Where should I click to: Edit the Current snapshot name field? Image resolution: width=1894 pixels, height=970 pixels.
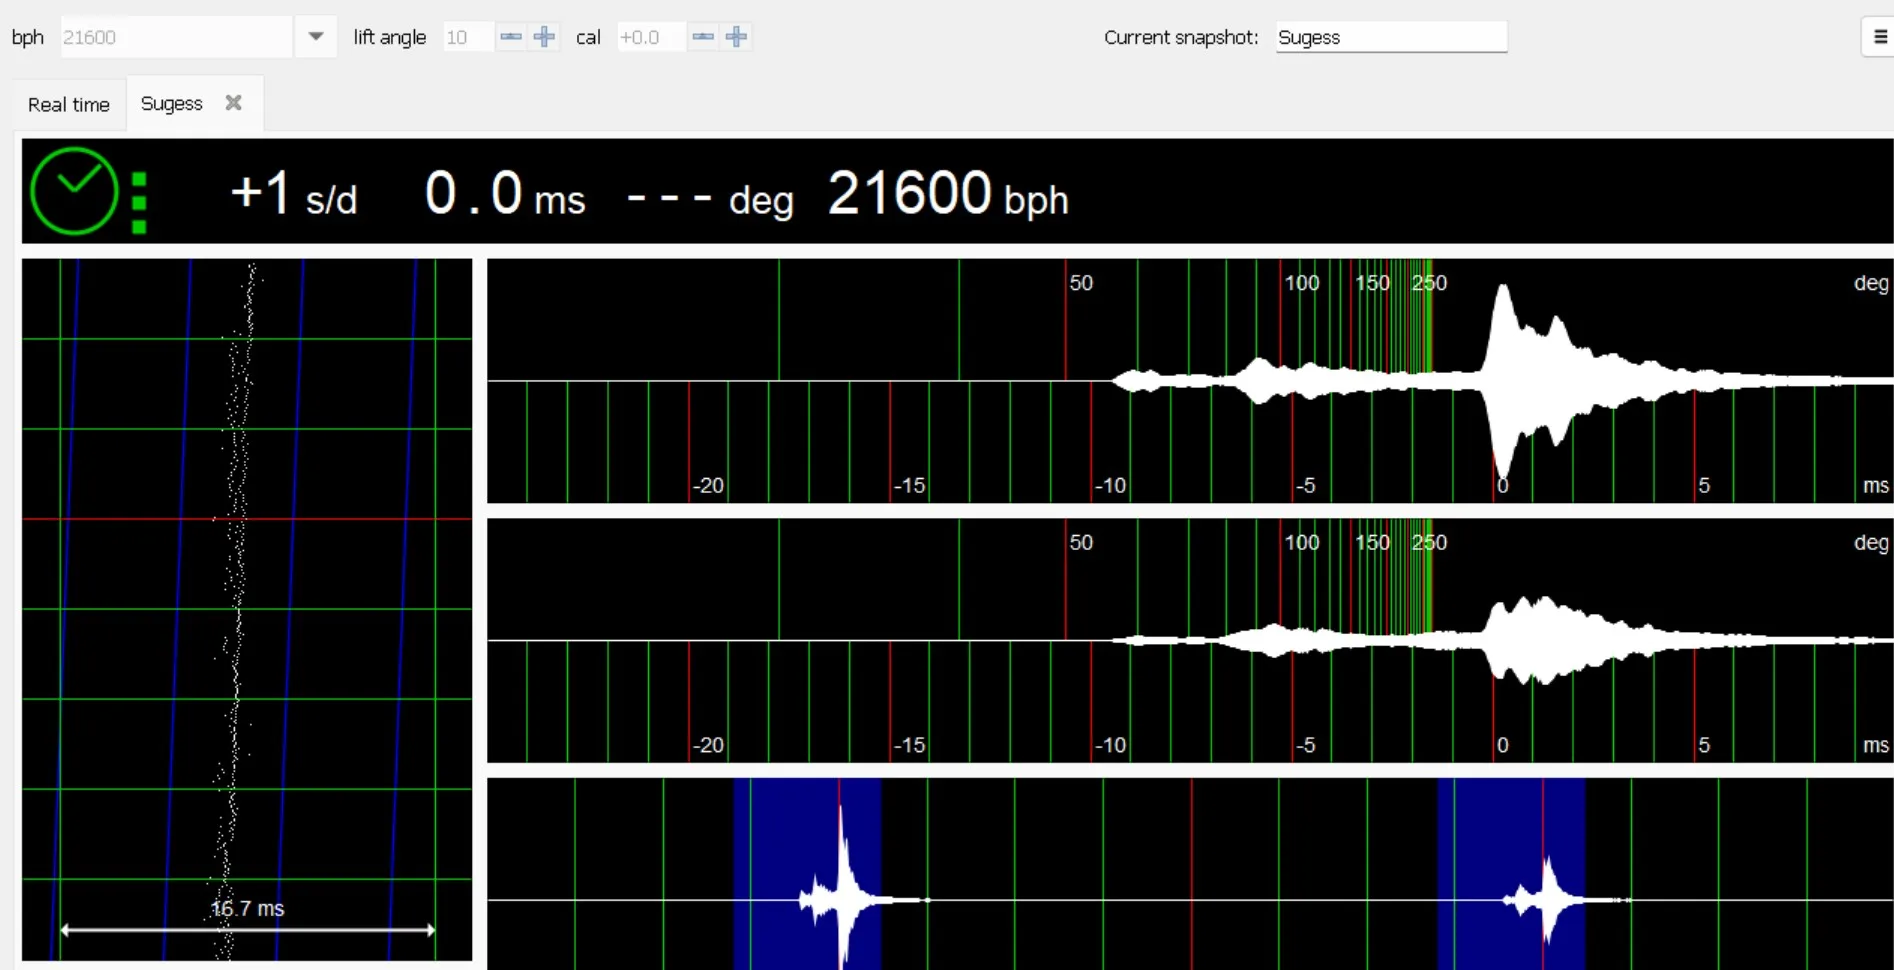point(1391,37)
